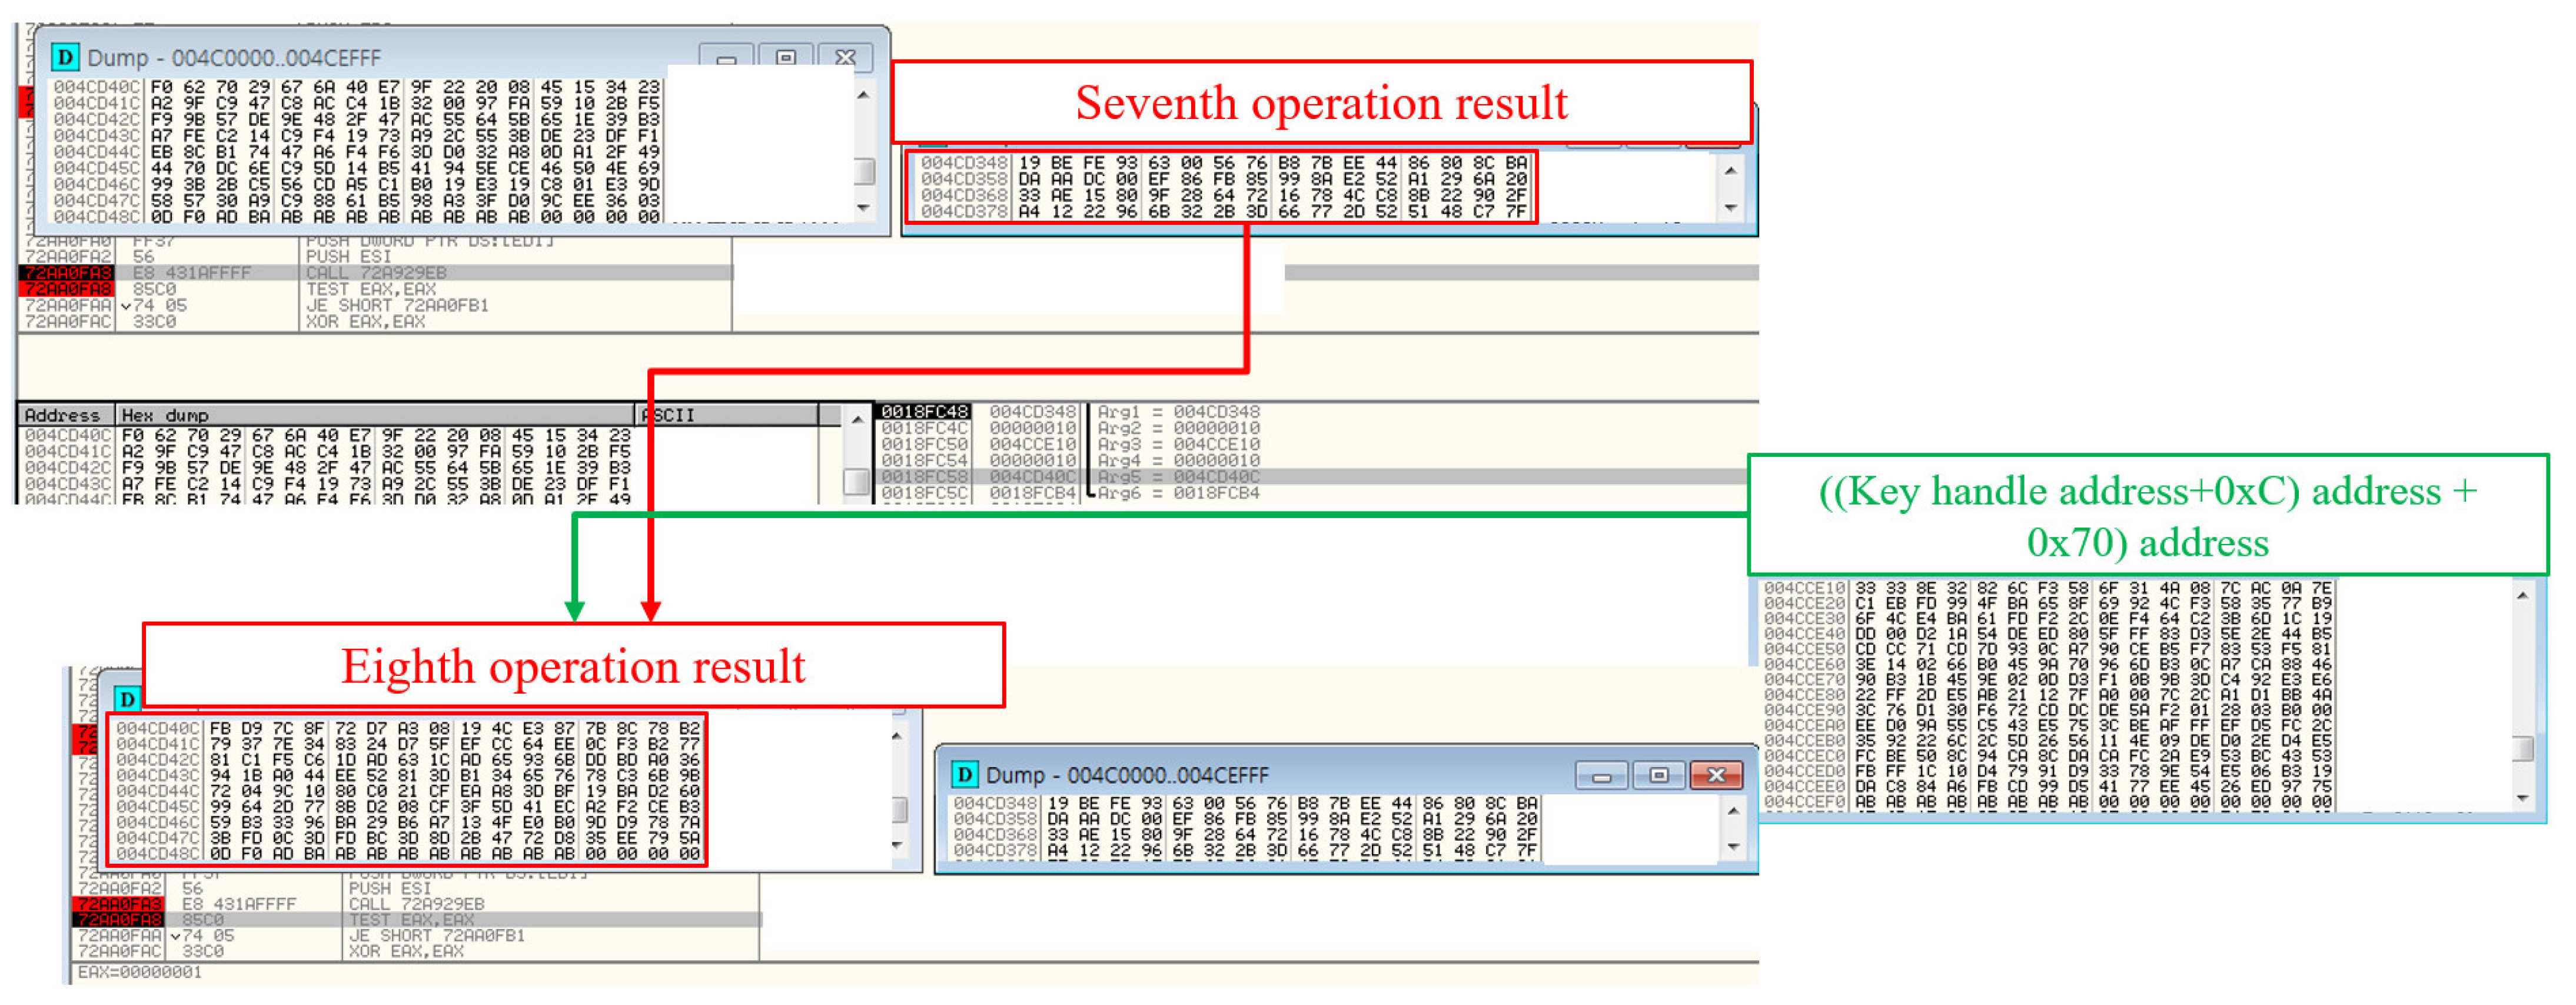This screenshot has width=2576, height=1005.
Task: Select dump row 004CD45C starting 44 70 DC
Action: (357, 168)
